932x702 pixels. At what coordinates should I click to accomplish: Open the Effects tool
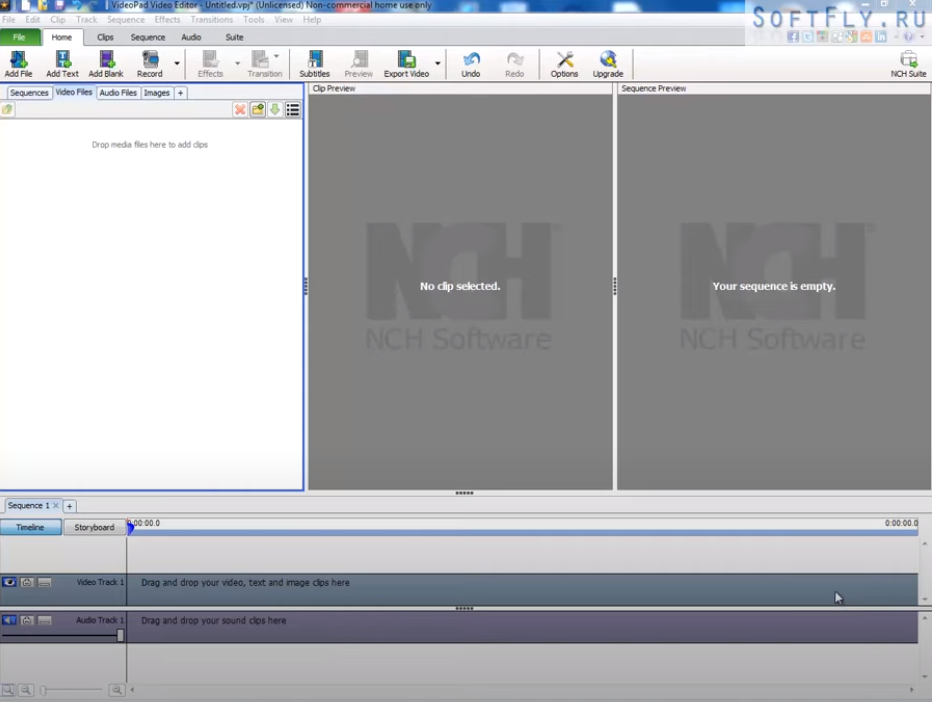(x=210, y=64)
